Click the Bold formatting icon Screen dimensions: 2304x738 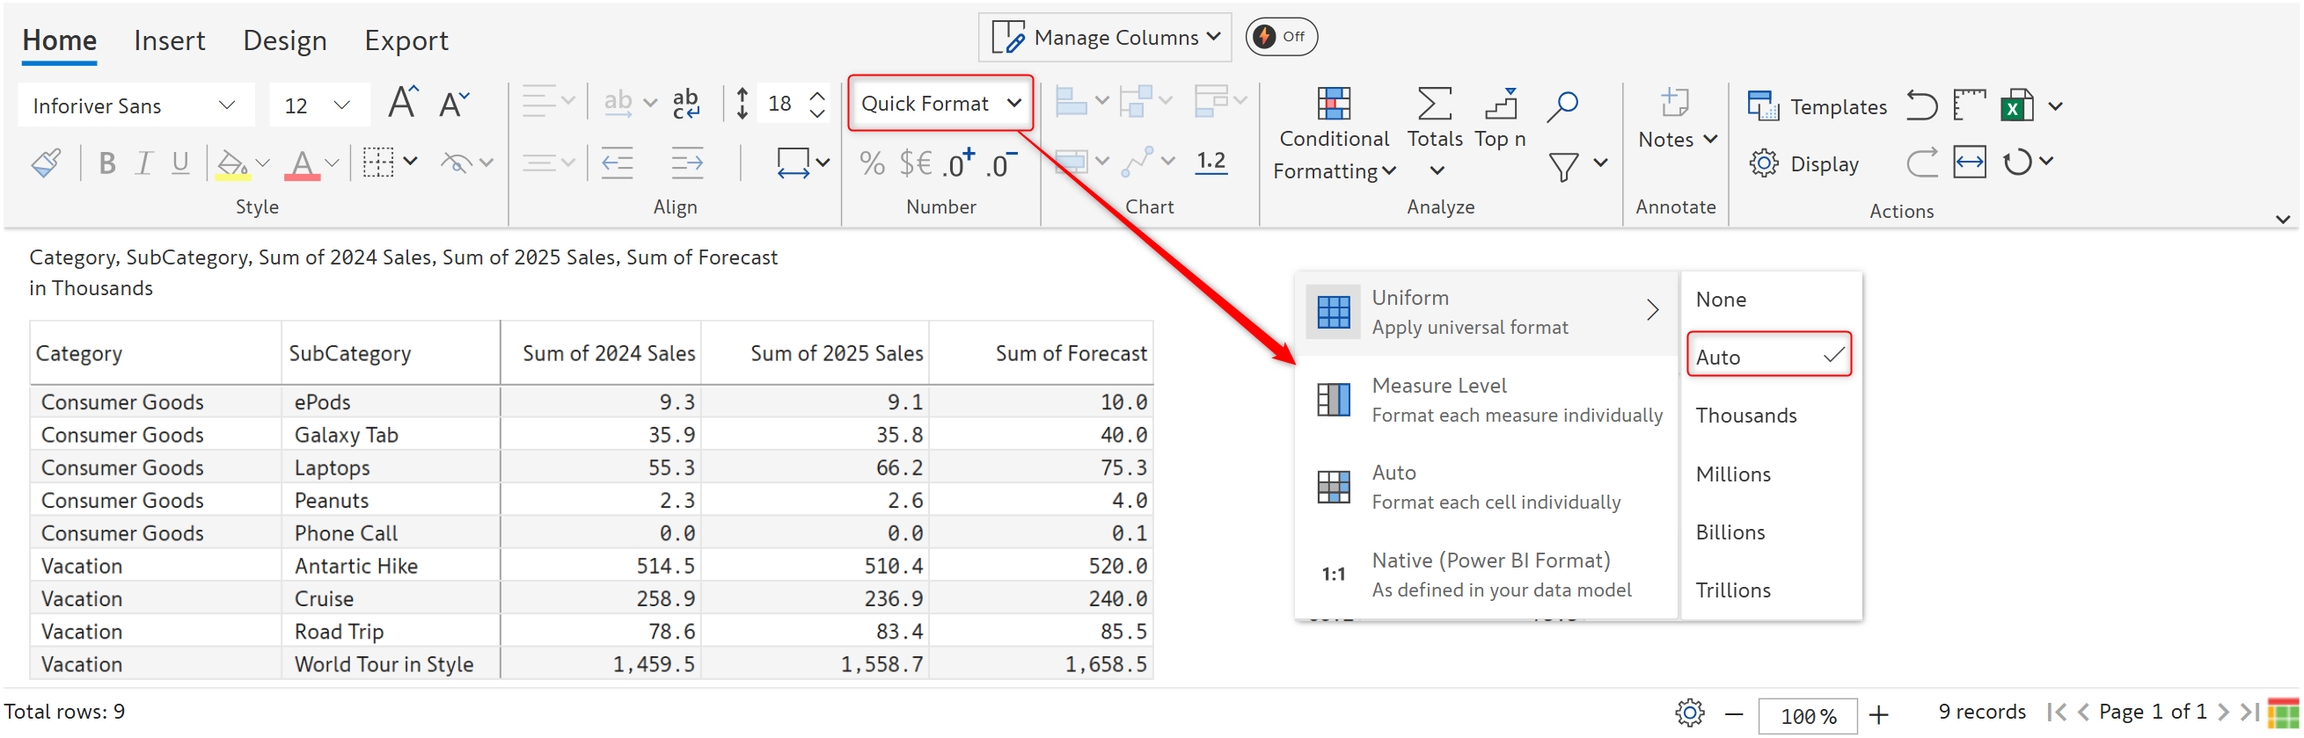[x=107, y=163]
